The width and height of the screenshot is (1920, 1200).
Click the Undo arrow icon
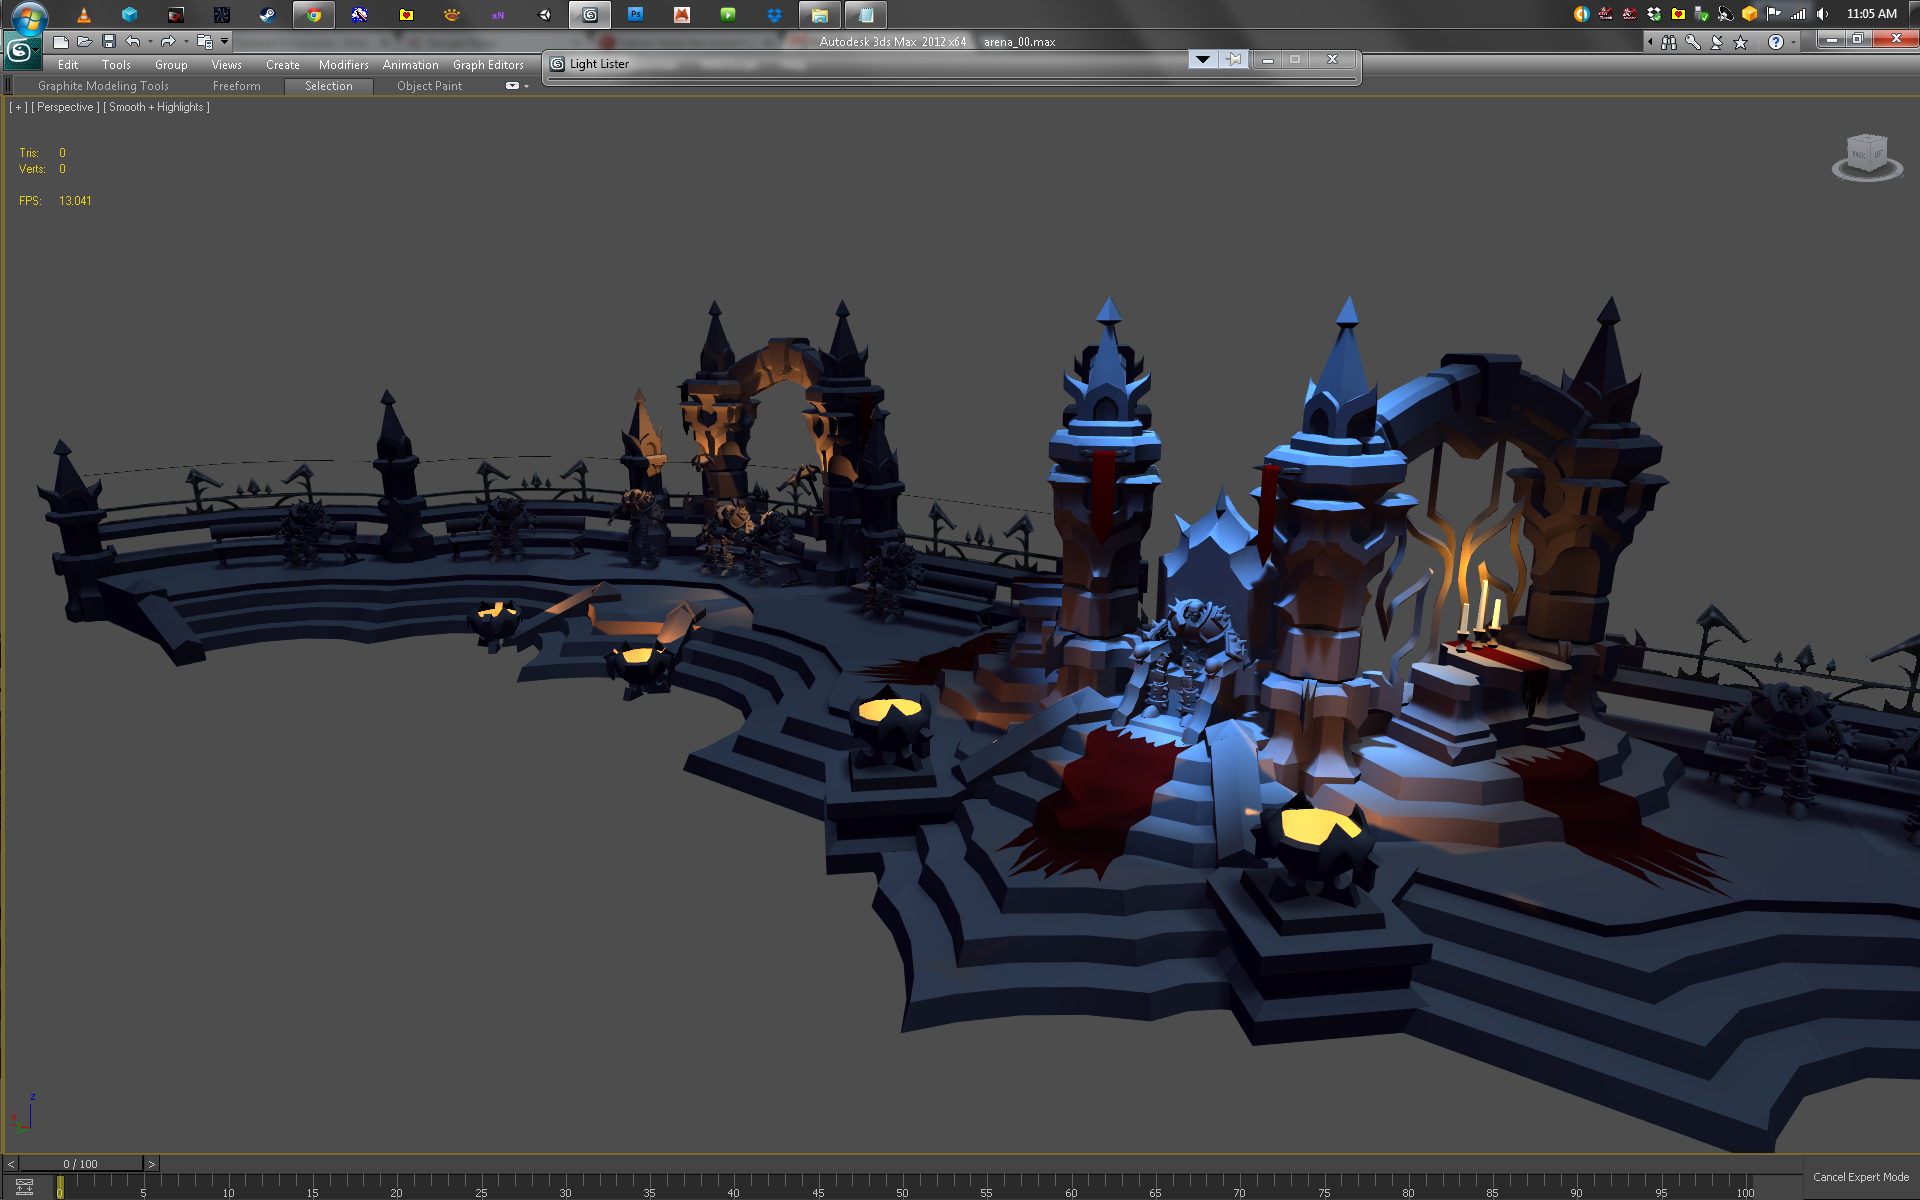point(133,41)
